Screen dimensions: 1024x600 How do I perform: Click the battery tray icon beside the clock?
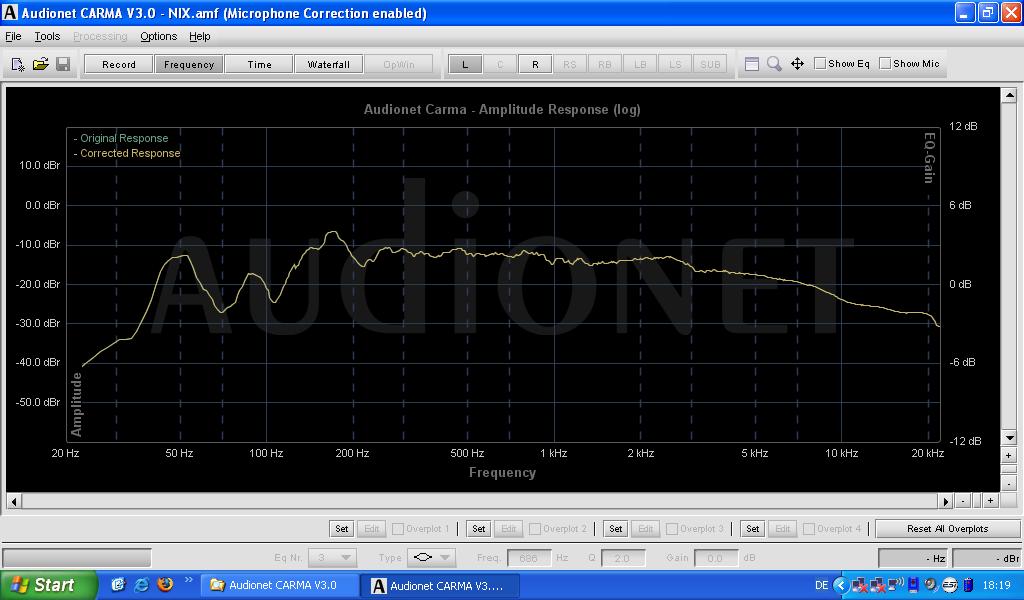(968, 585)
